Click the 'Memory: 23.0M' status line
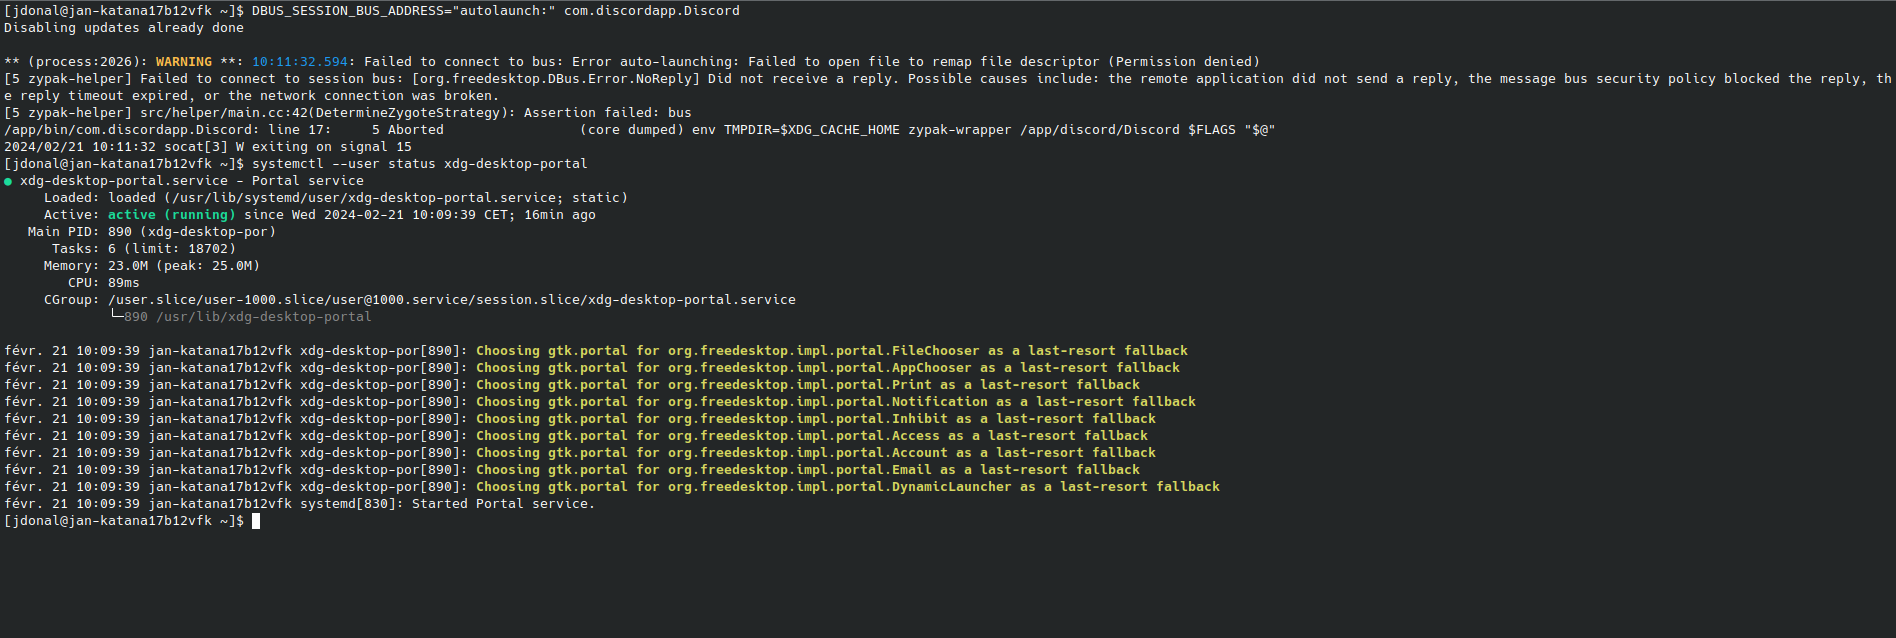This screenshot has width=1896, height=638. coord(152,266)
